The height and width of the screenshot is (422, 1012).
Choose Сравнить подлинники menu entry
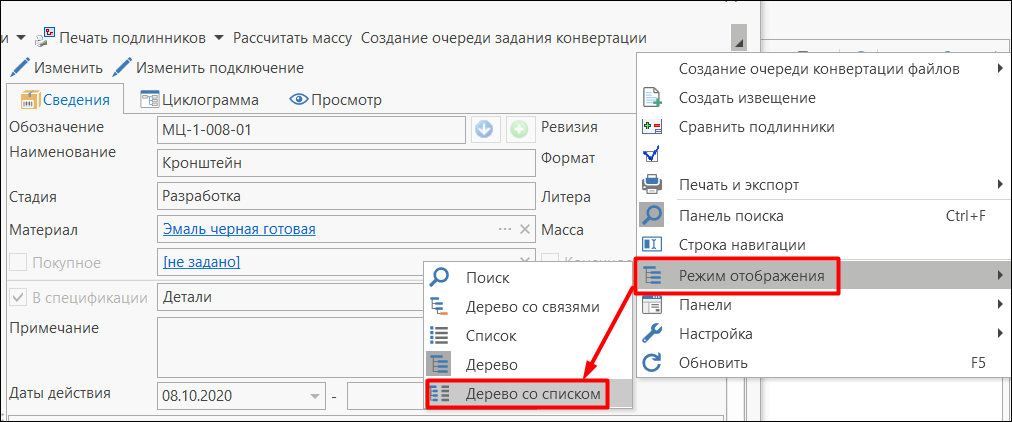[x=824, y=127]
